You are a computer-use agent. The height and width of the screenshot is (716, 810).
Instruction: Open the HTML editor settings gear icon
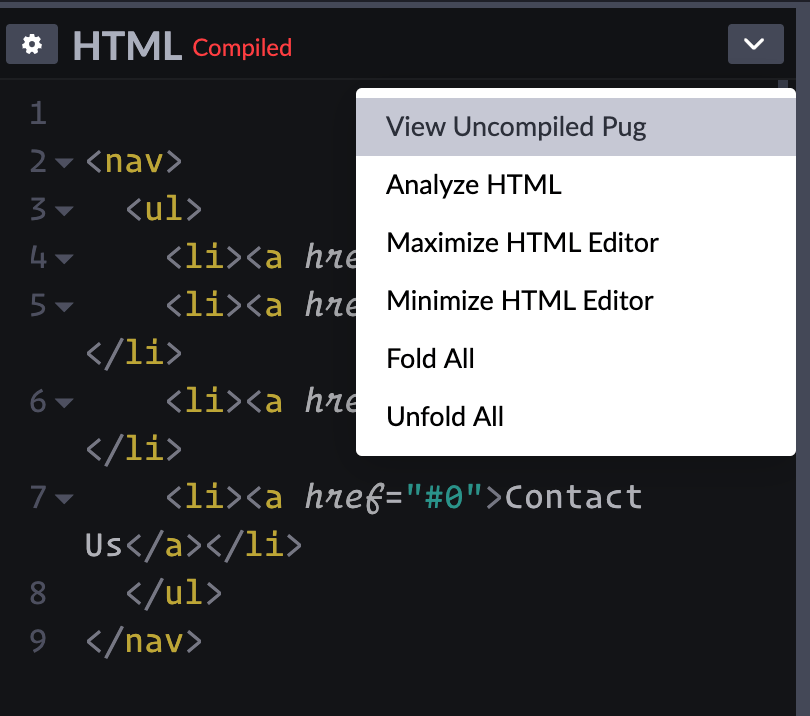pyautogui.click(x=31, y=44)
